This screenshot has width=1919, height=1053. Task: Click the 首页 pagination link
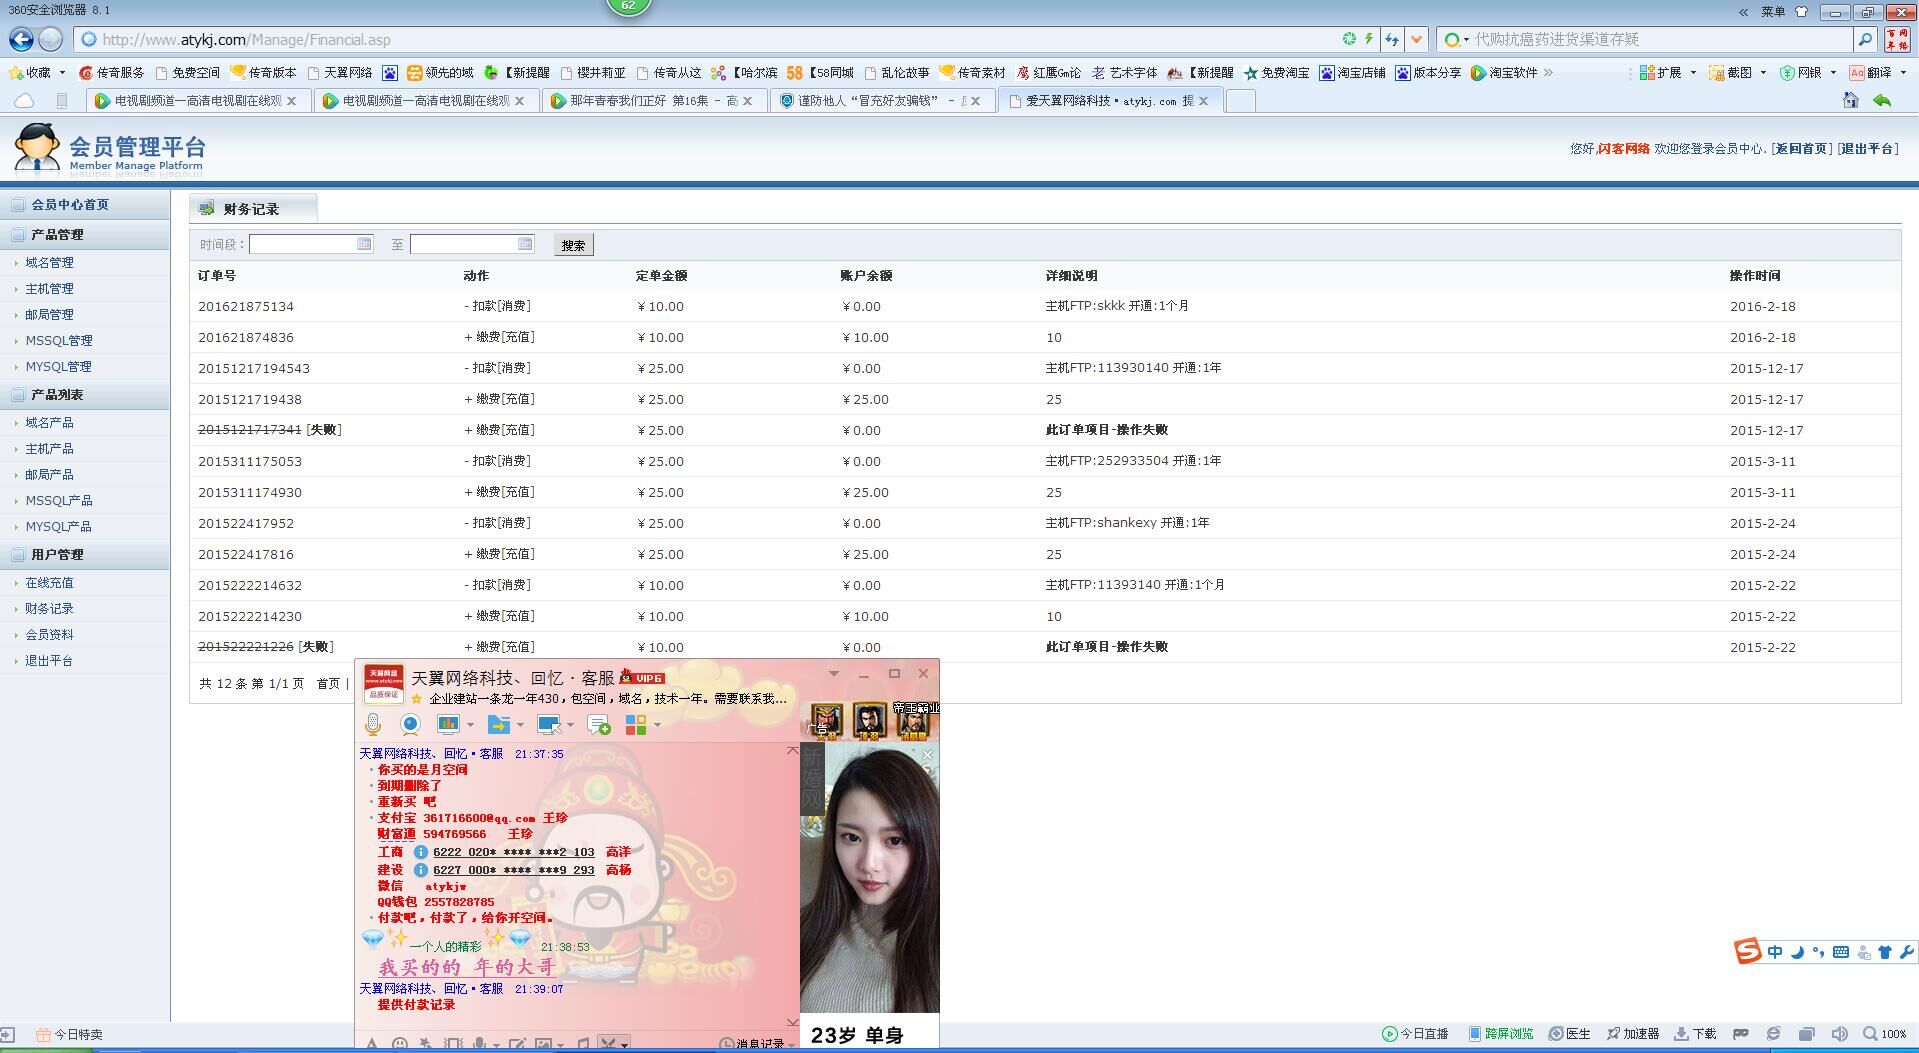tap(328, 684)
